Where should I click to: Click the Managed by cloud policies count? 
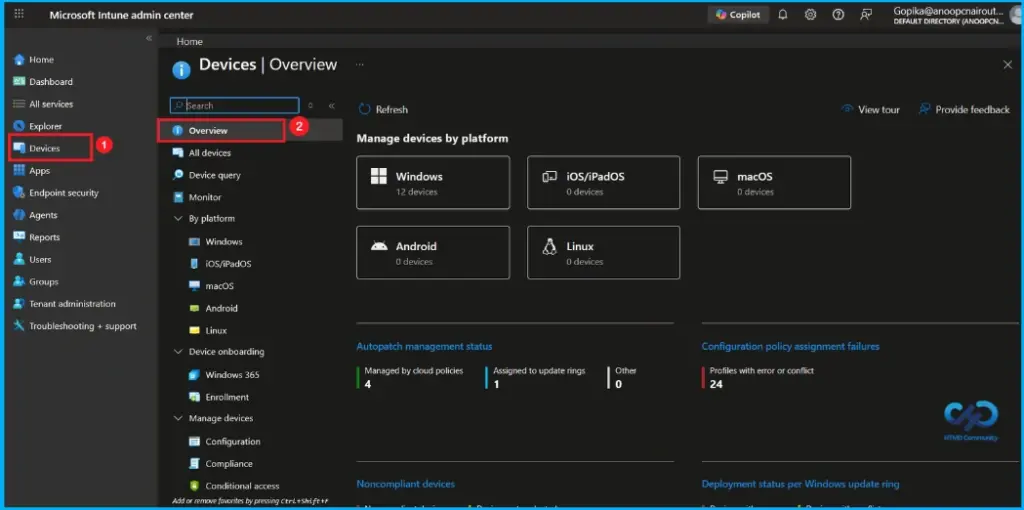pos(368,385)
